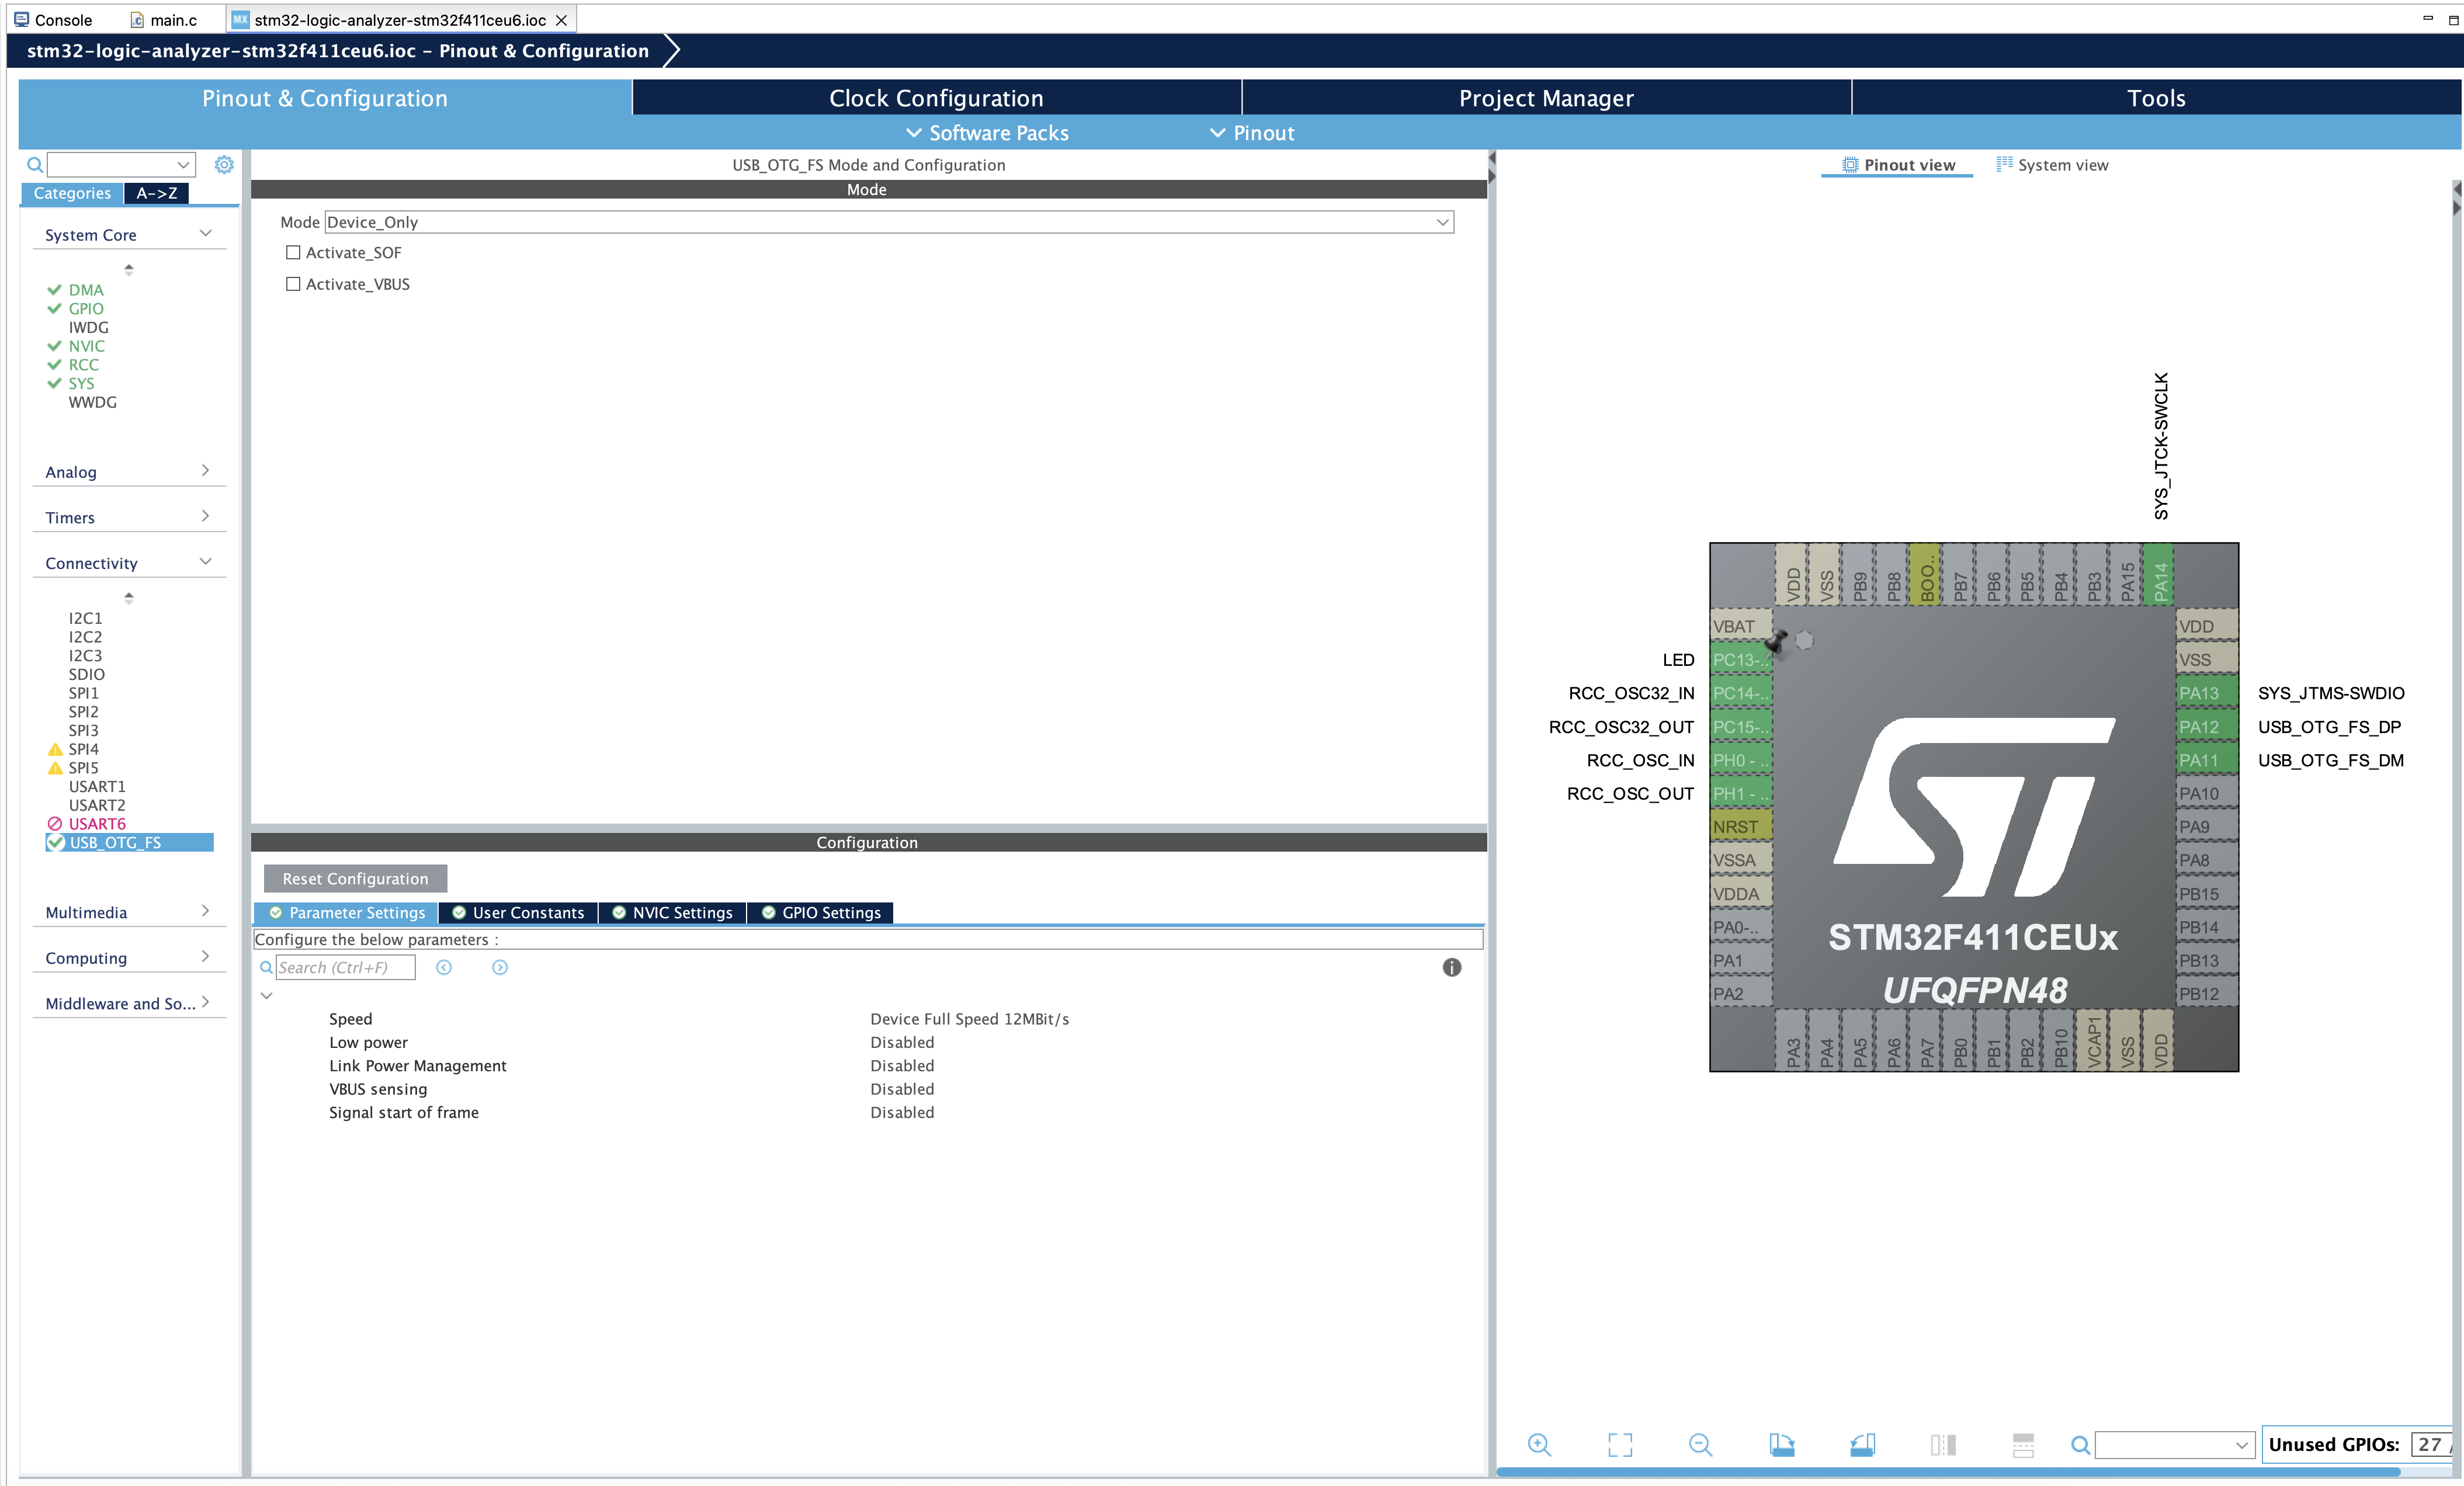Expand the Timers category

tap(205, 517)
